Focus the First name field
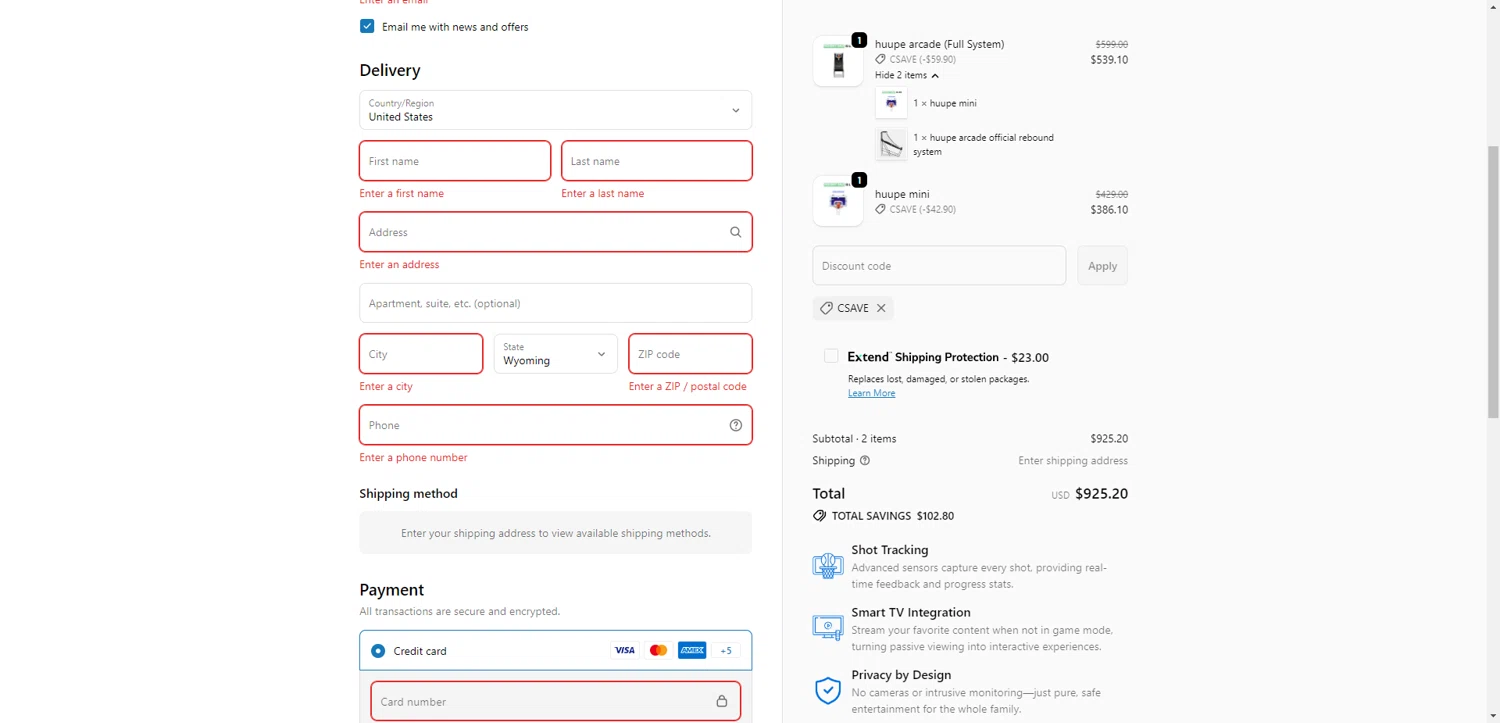 [455, 161]
